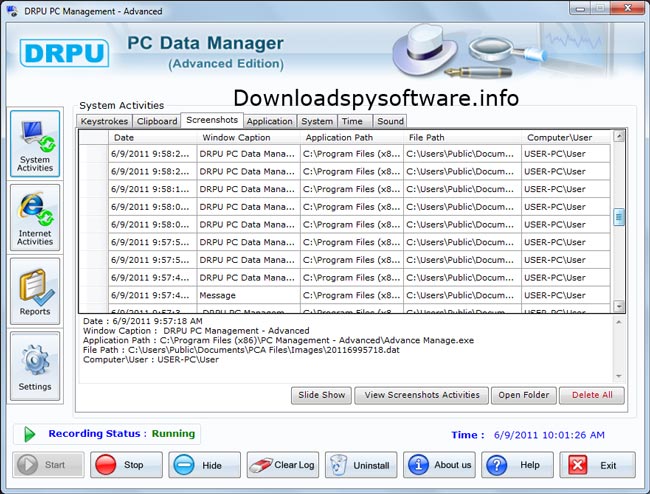Click the 'Running' recording status text
This screenshot has width=650, height=494.
pyautogui.click(x=173, y=433)
